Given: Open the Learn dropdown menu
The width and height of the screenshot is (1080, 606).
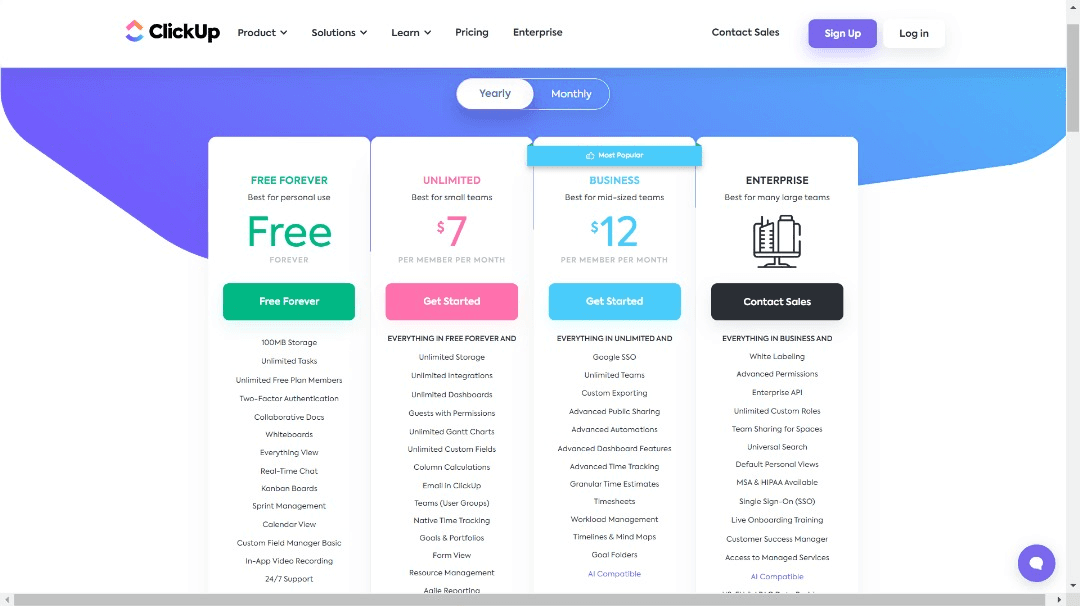Looking at the screenshot, I should [410, 32].
